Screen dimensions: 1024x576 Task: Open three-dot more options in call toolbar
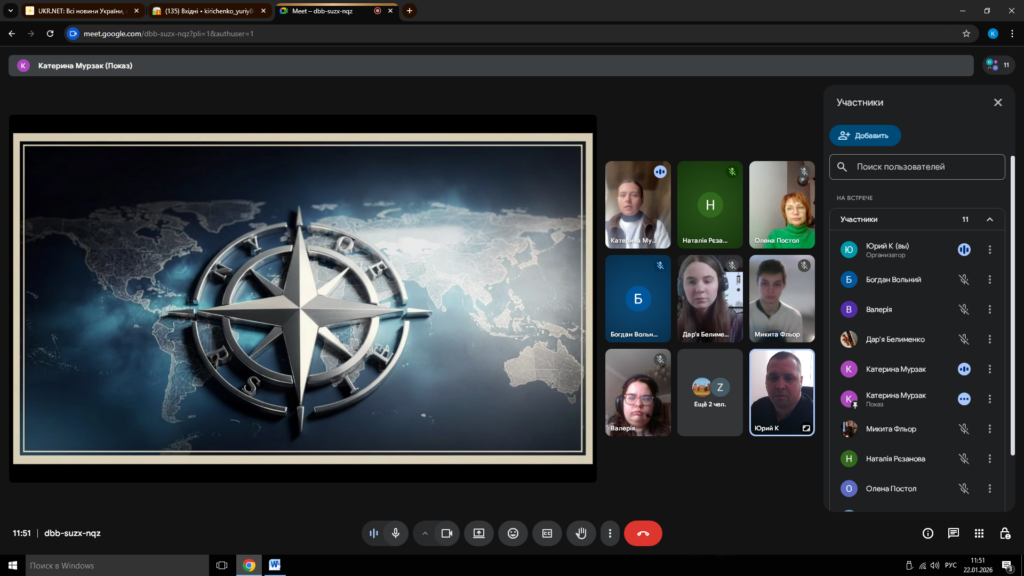click(609, 534)
